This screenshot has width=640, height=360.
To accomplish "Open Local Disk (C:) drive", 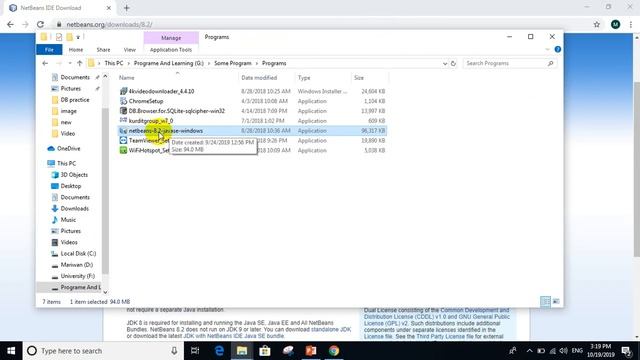I will [78, 253].
